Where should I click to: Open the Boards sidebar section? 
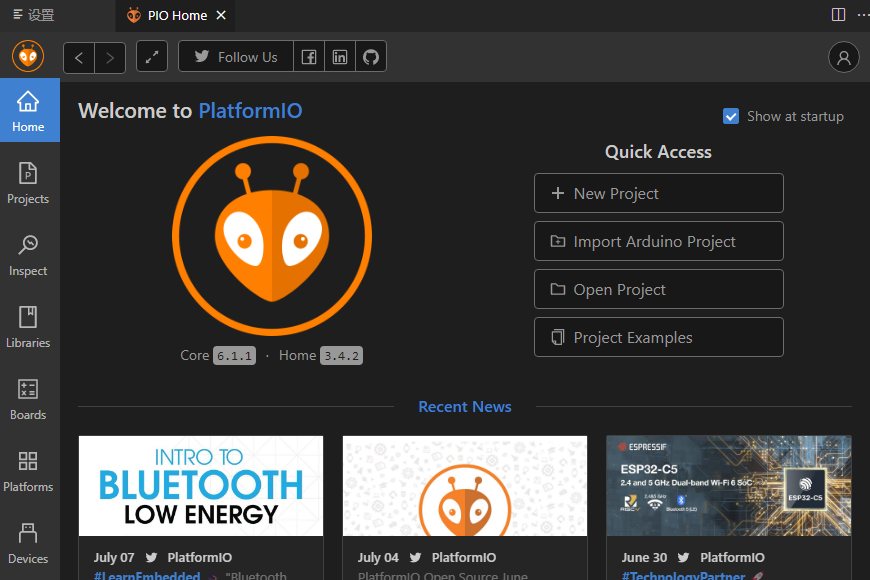pos(28,399)
